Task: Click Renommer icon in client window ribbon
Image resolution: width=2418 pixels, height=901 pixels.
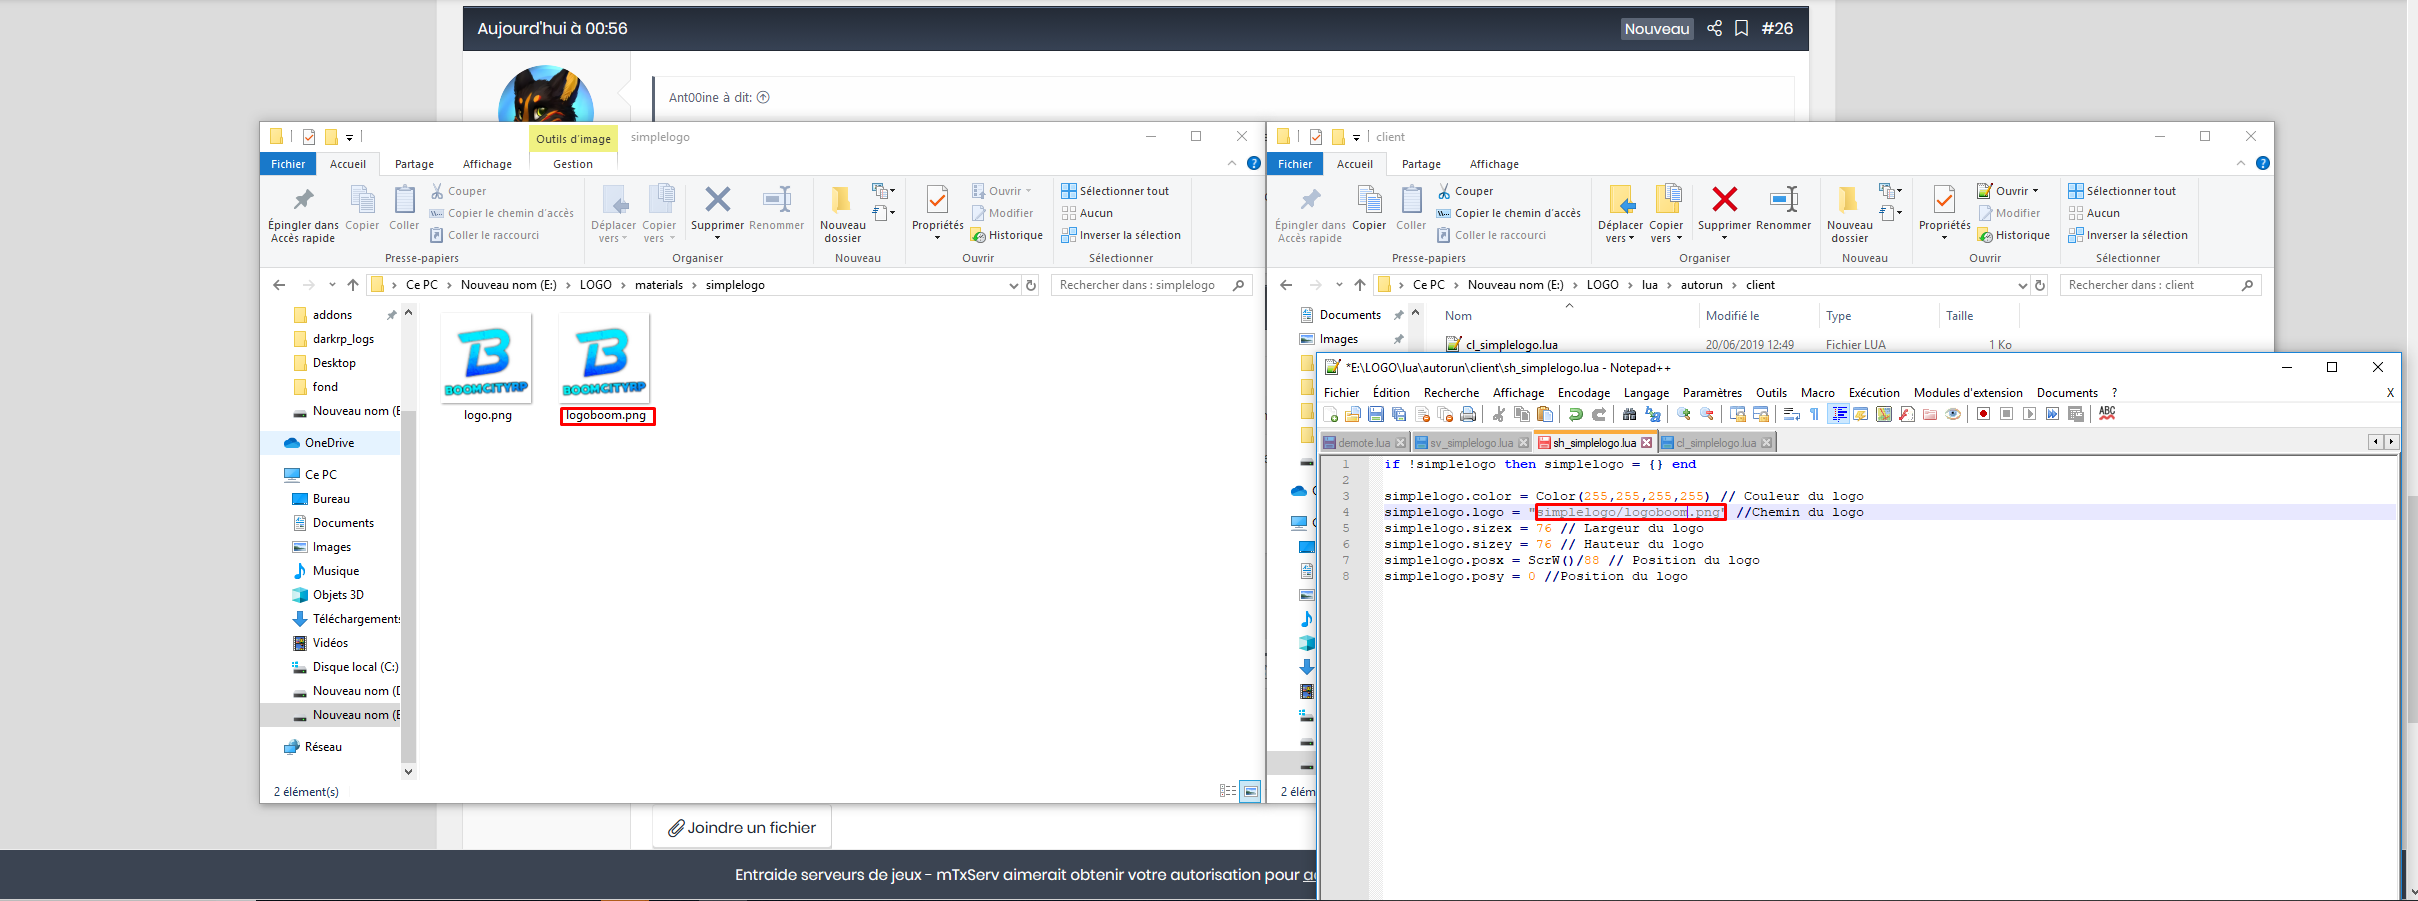Action: (x=1783, y=208)
